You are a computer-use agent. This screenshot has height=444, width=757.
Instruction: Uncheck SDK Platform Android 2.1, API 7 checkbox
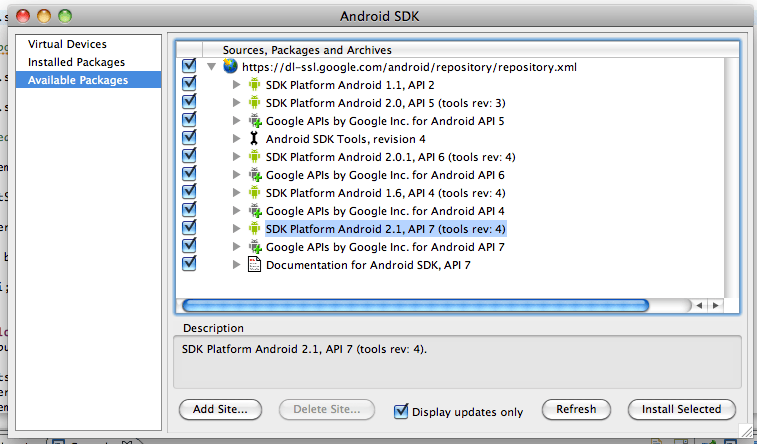click(189, 228)
